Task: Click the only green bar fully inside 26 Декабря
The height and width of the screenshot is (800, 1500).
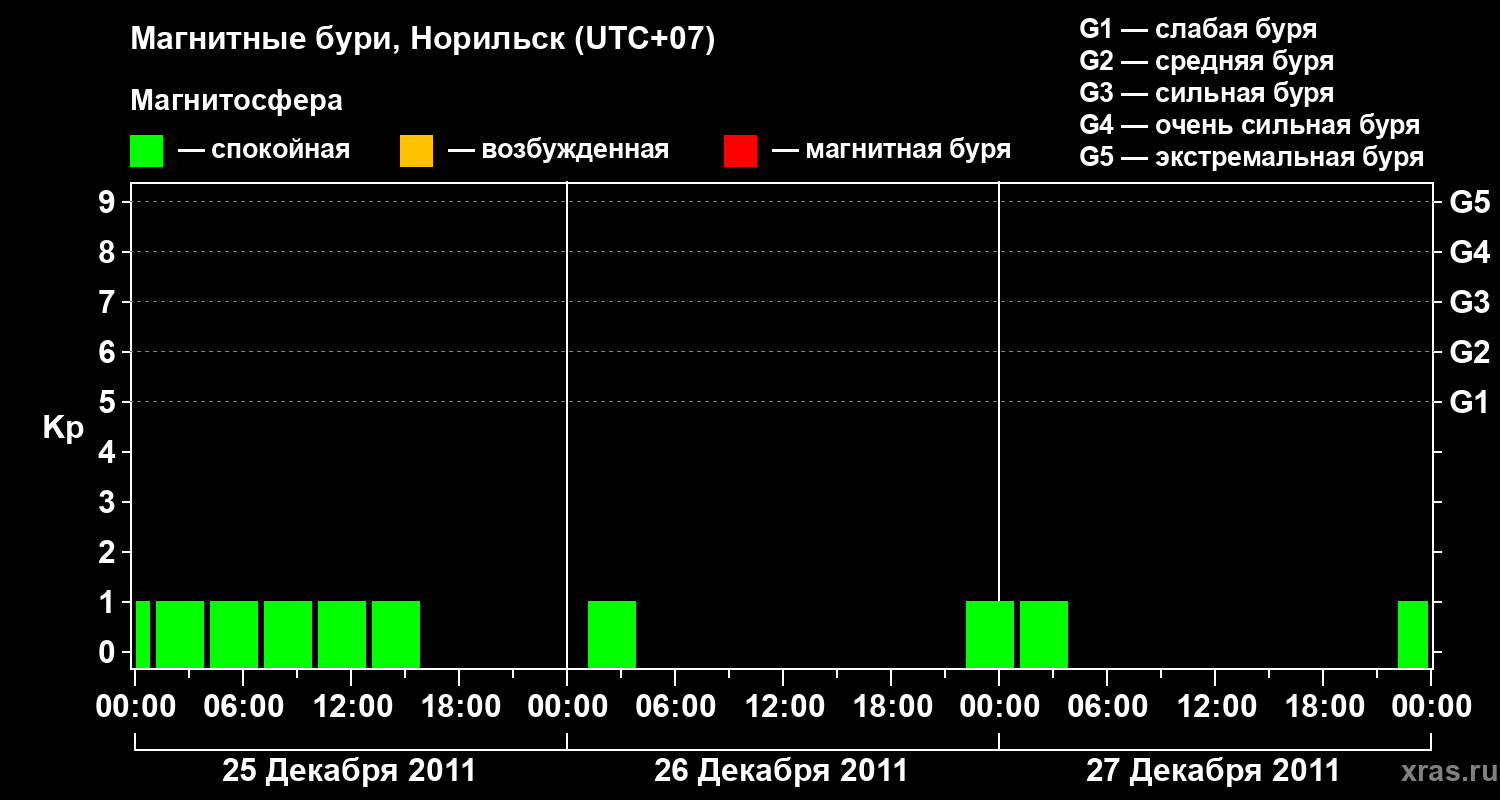Action: pyautogui.click(x=612, y=634)
